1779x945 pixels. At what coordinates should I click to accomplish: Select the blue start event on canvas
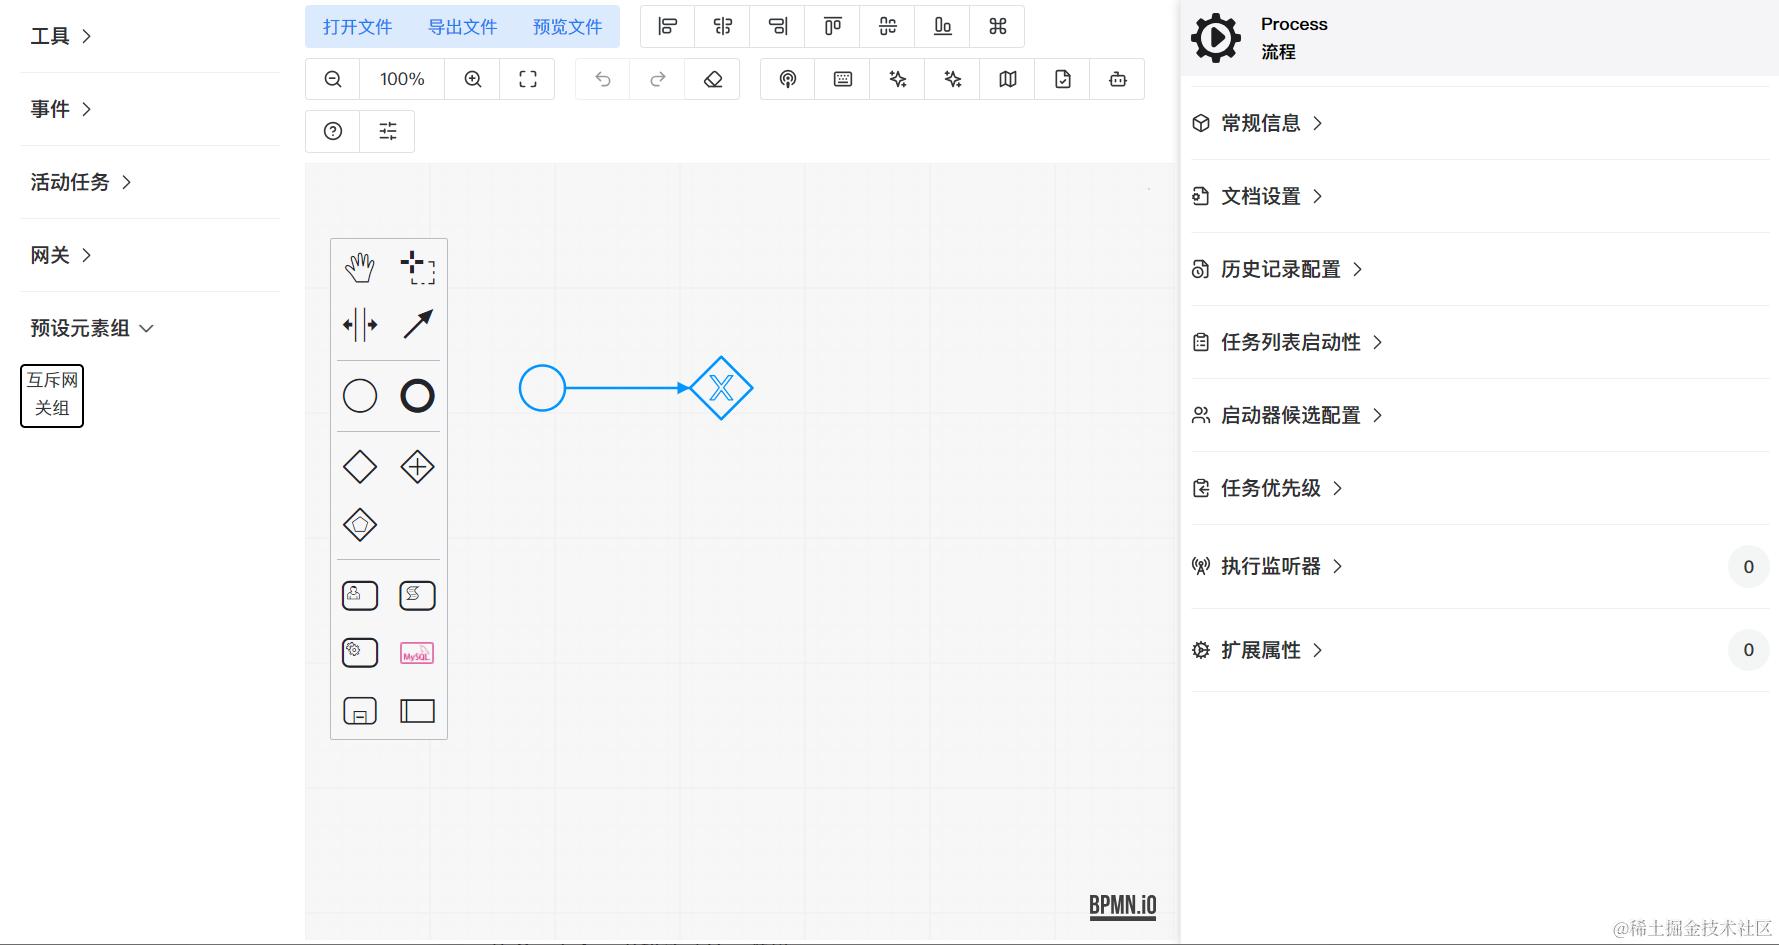542,388
